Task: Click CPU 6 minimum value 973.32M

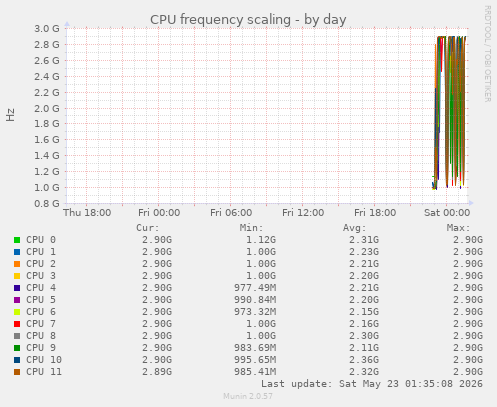Action: pyautogui.click(x=255, y=312)
